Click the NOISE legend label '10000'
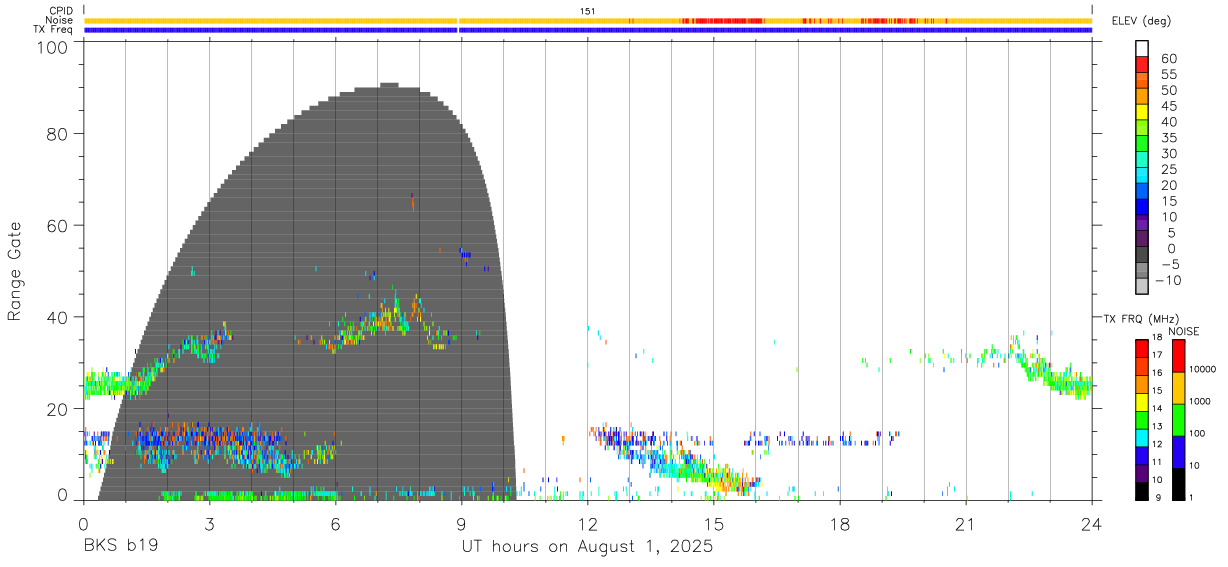The width and height of the screenshot is (1228, 567). point(1203,369)
